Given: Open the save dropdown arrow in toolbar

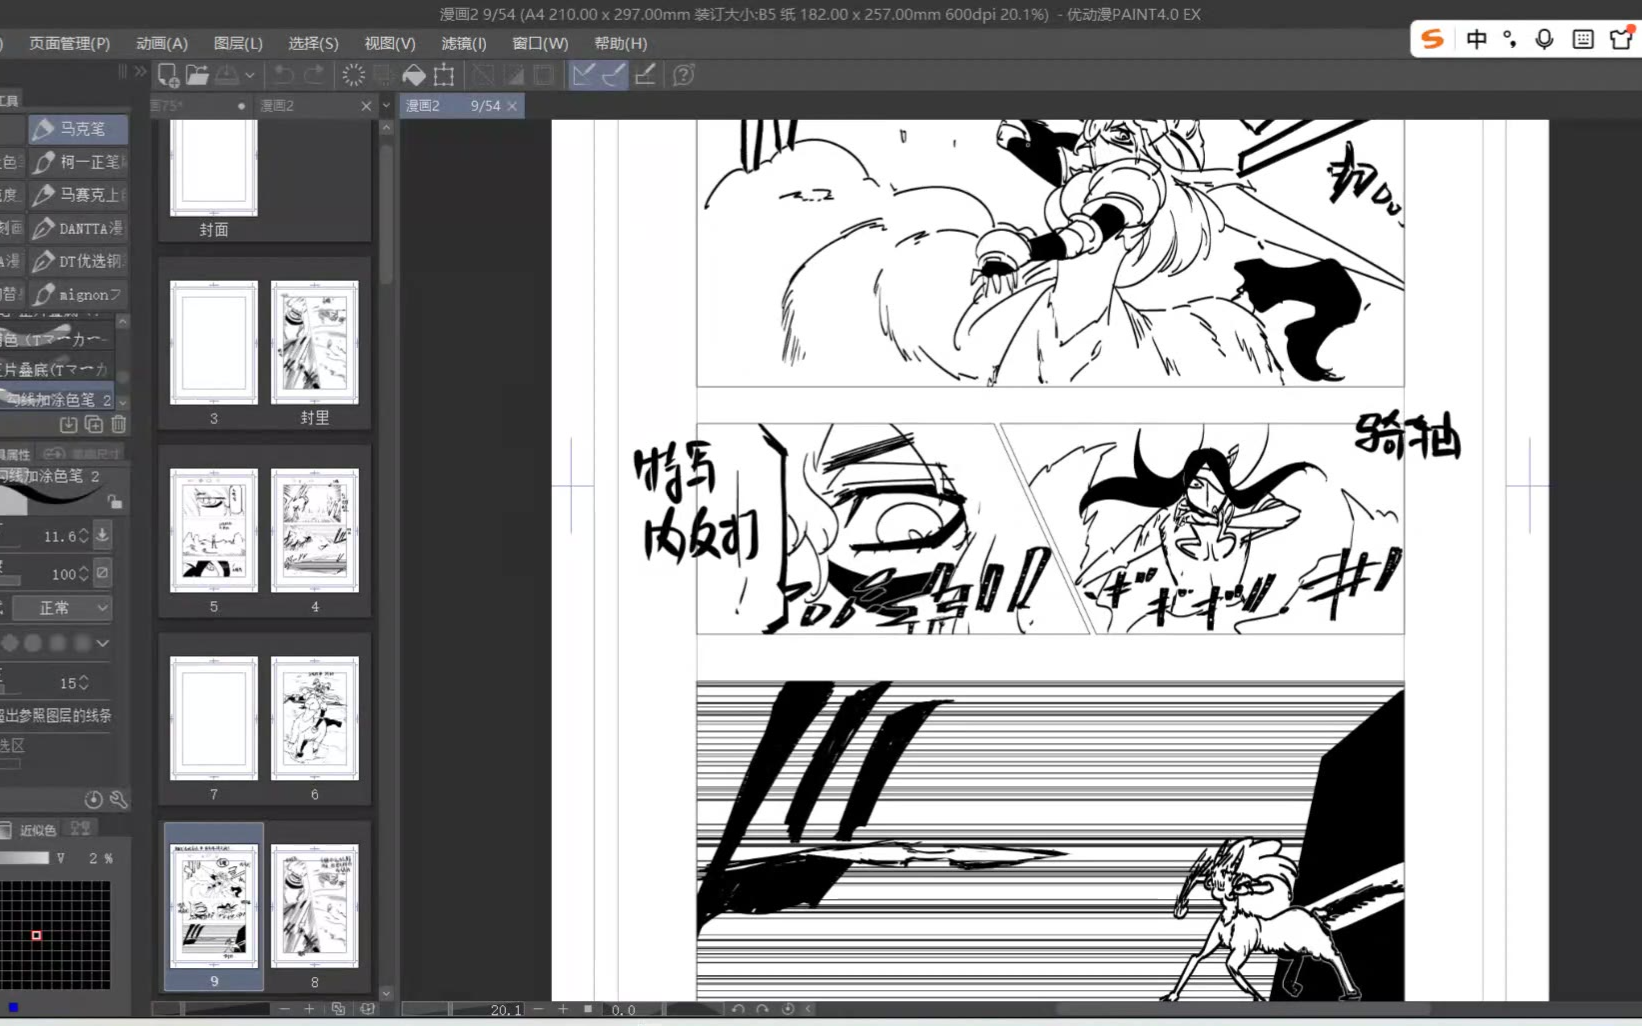Looking at the screenshot, I should (x=250, y=75).
